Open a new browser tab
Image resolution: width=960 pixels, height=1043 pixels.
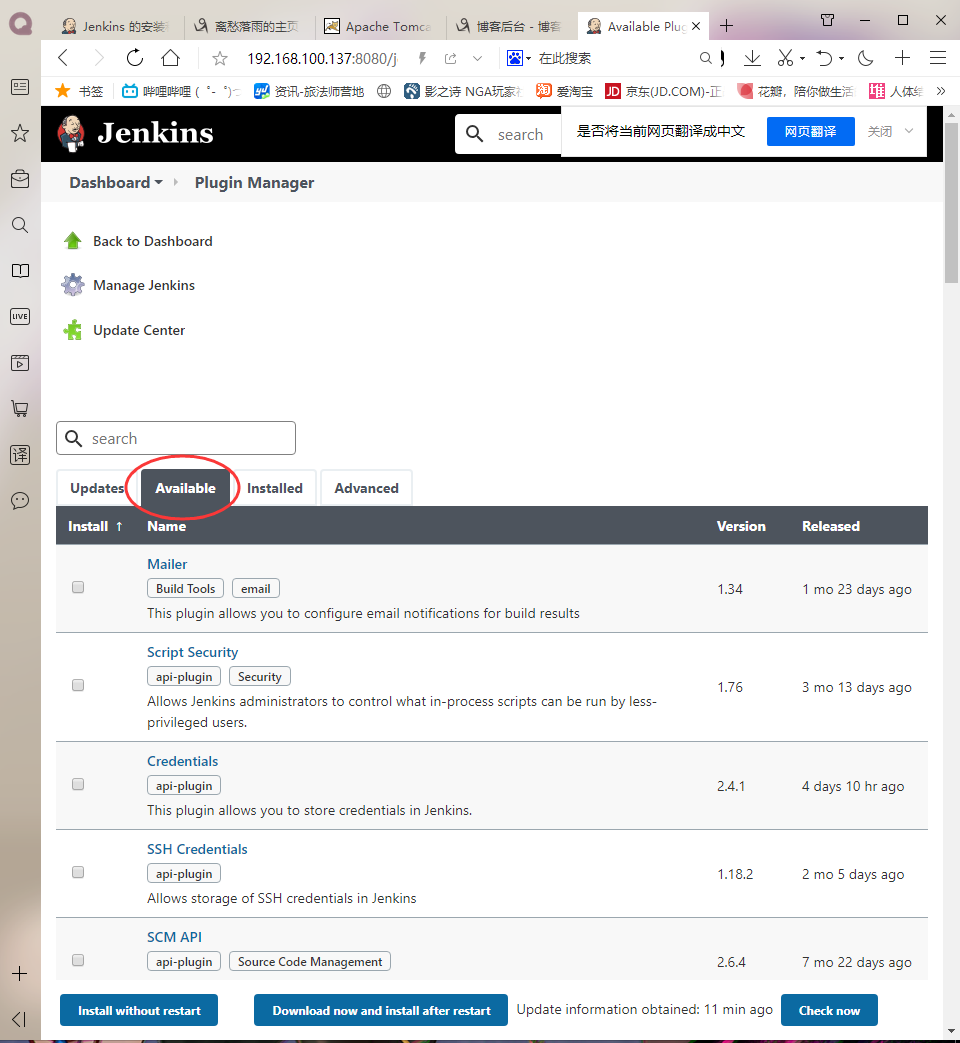click(726, 26)
